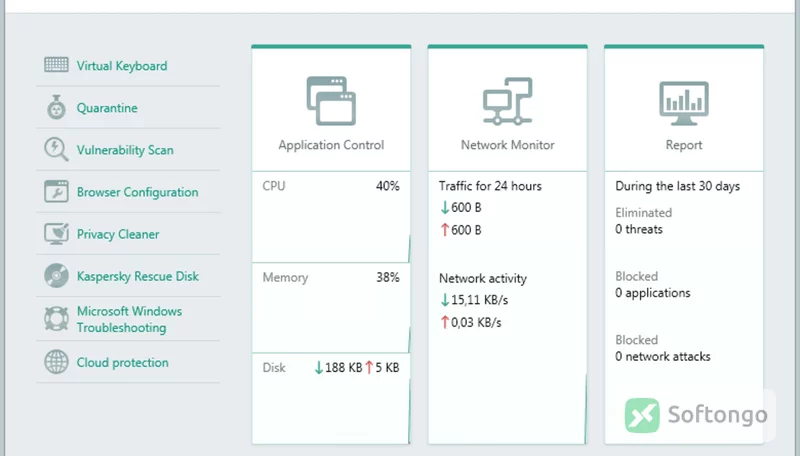Click the Cloud protection globe icon

pos(56,362)
